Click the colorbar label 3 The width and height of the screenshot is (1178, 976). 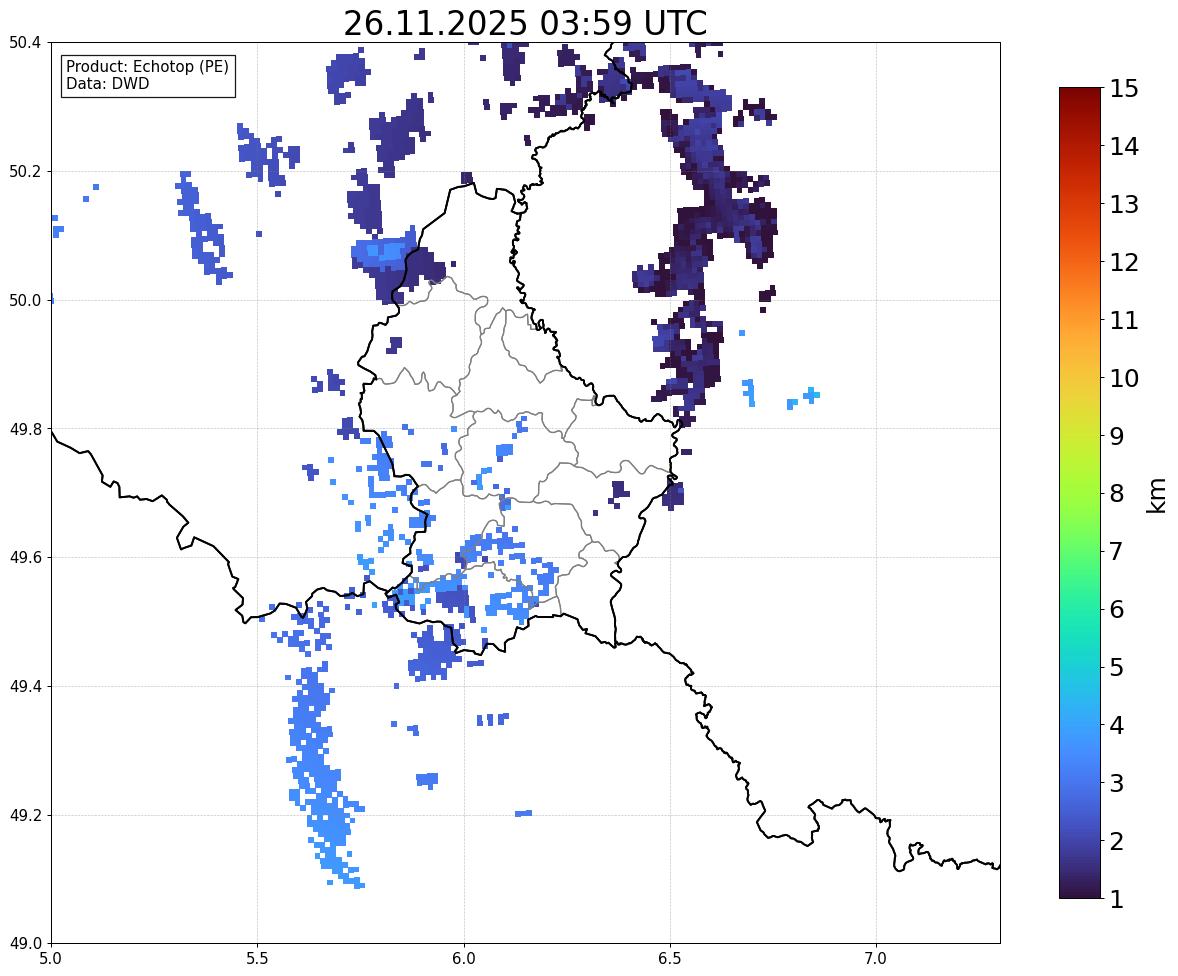click(x=1116, y=783)
